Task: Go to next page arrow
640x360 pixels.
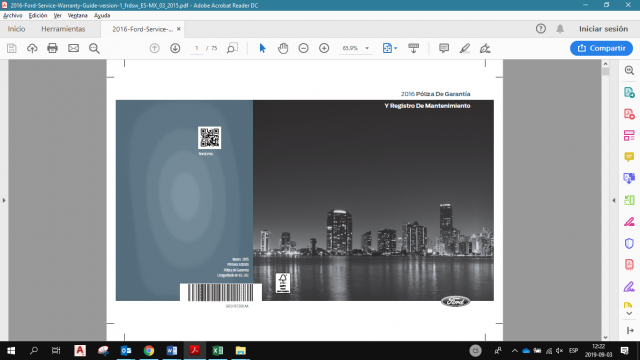Action: coord(175,48)
